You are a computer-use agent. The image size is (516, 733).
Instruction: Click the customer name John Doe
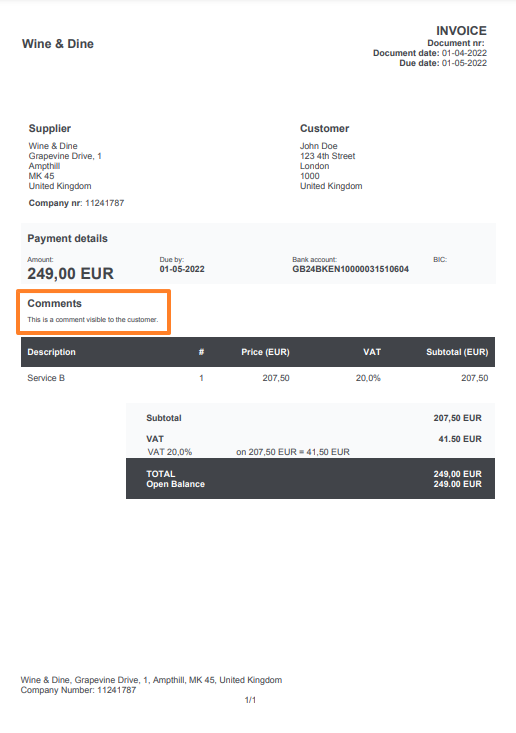[x=318, y=146]
